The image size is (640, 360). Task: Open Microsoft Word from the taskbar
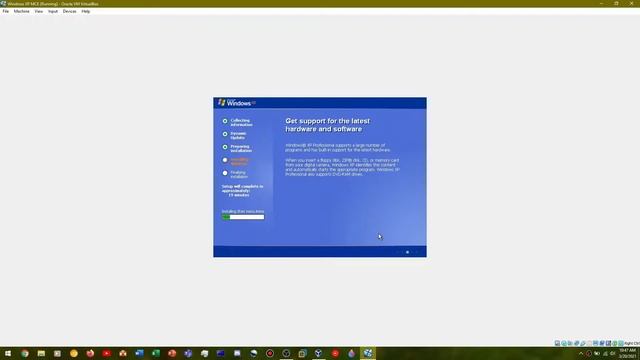tap(139, 353)
